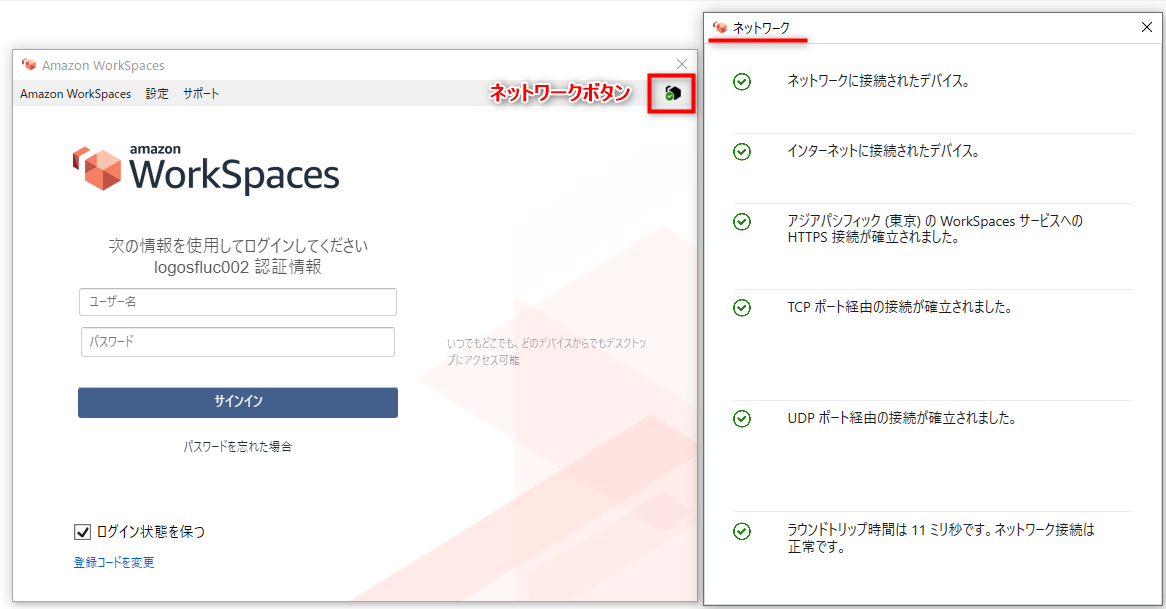Click the 次の情報を使用してログインしてください text
The image size is (1166, 609).
coord(238,245)
